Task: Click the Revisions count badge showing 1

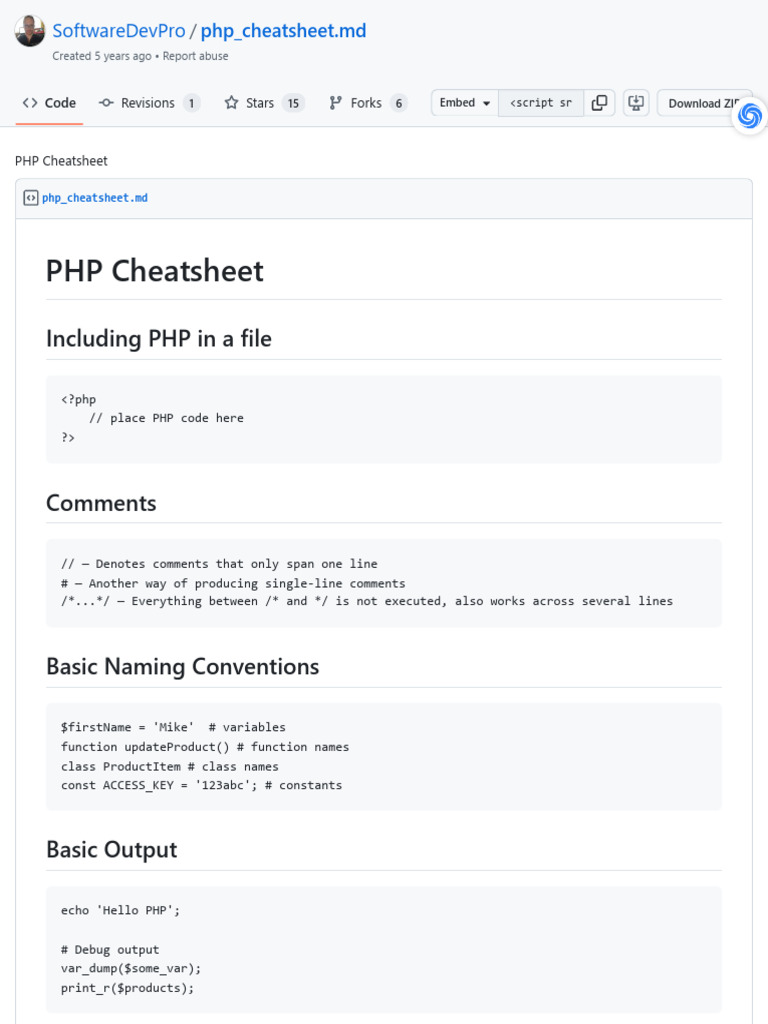Action: pyautogui.click(x=191, y=103)
